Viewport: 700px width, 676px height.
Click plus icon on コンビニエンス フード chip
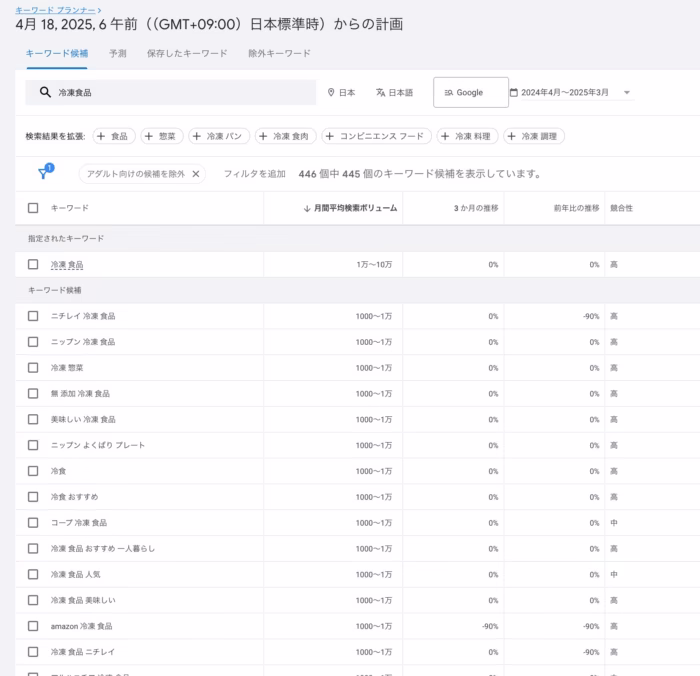point(329,136)
